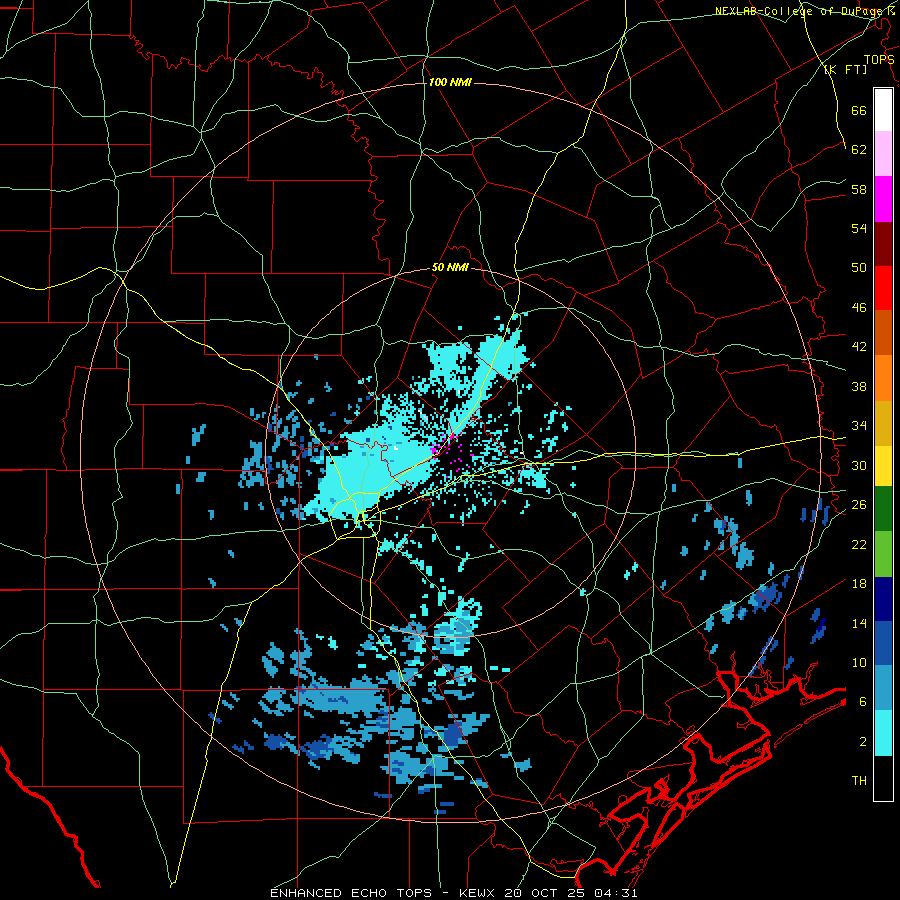The width and height of the screenshot is (900, 900).
Task: Click the '34' legend value
Action: click(x=859, y=426)
